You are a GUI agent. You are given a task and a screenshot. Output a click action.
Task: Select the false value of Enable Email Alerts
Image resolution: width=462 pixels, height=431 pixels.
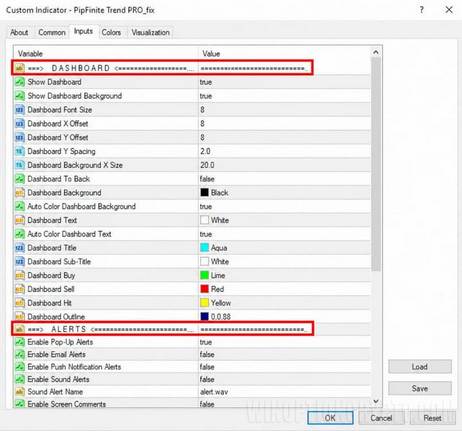click(207, 354)
